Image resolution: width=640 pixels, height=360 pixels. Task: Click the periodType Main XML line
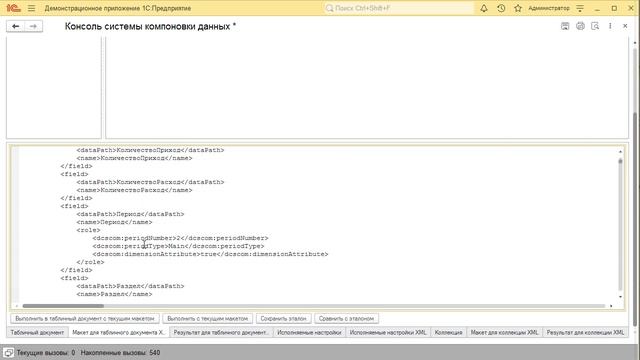[178, 246]
